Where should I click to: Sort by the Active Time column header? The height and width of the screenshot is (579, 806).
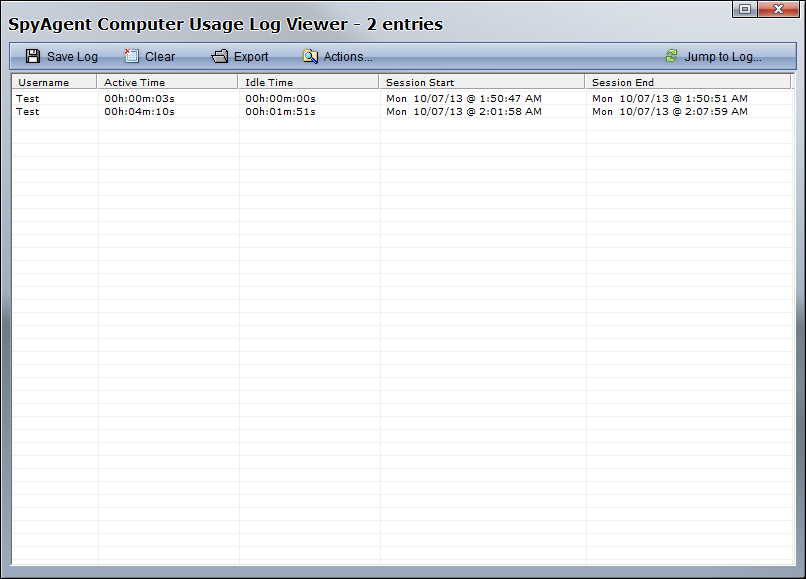click(135, 82)
